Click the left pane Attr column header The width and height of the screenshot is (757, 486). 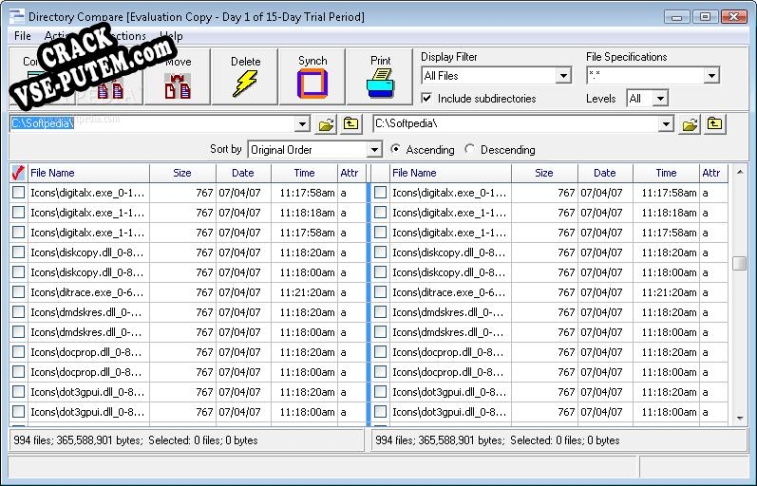[x=351, y=173]
